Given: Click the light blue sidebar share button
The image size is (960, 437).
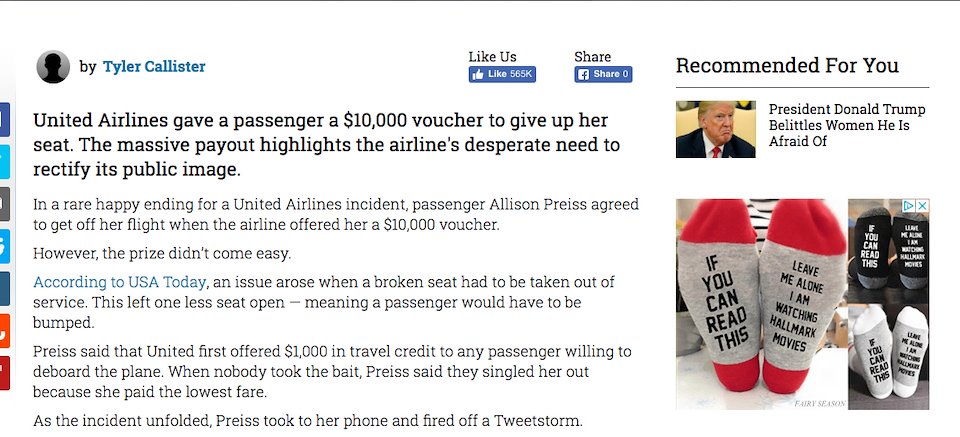Looking at the screenshot, I should click(5, 246).
